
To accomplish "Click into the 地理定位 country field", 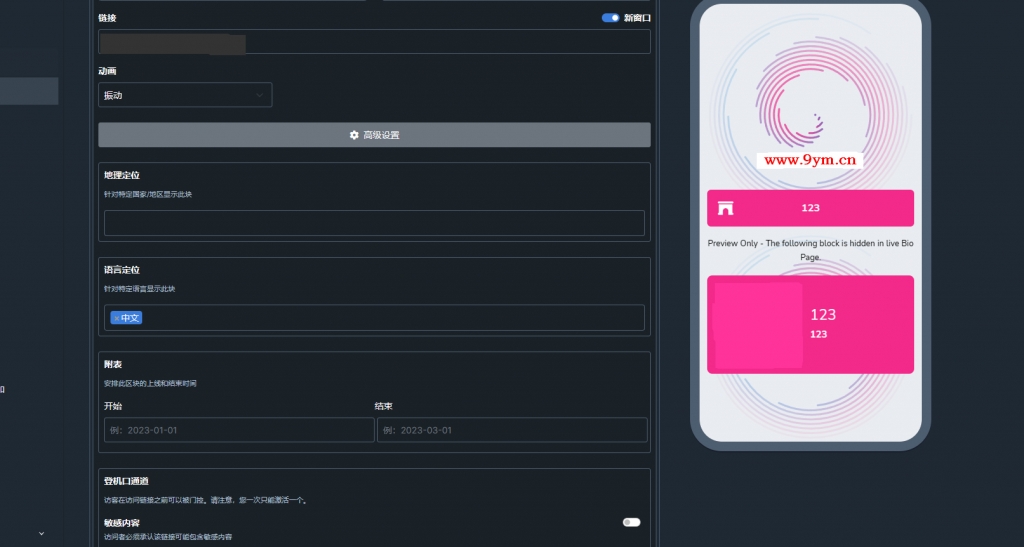I will (x=374, y=223).
